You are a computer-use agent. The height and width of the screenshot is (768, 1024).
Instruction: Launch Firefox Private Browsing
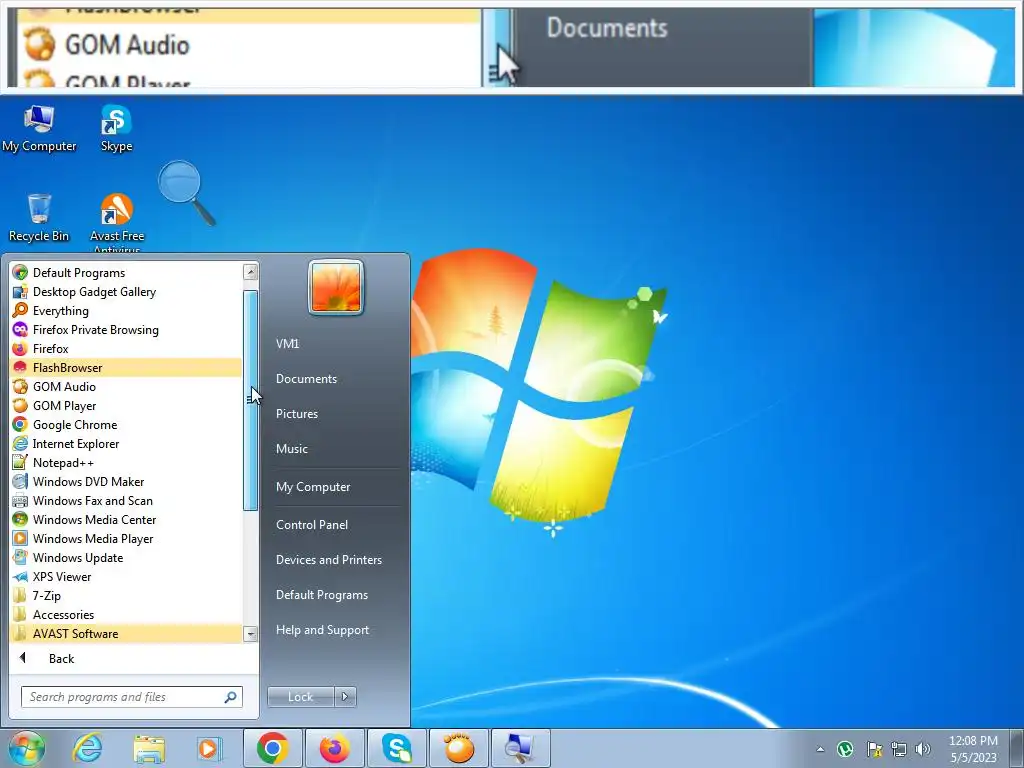(x=126, y=330)
